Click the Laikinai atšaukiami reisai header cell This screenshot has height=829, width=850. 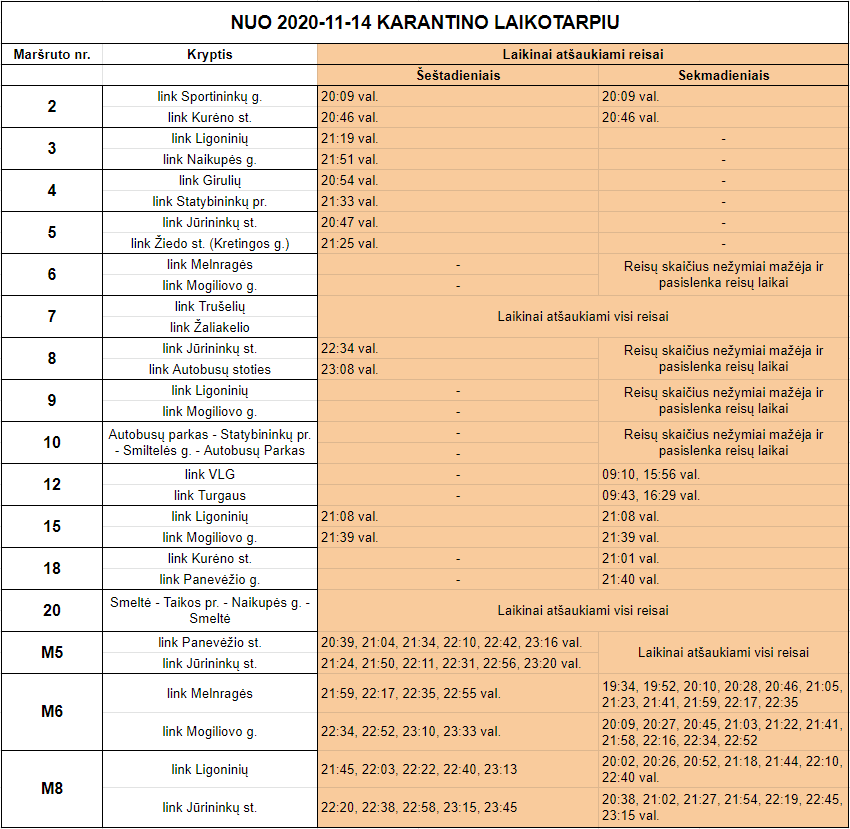[x=582, y=54]
